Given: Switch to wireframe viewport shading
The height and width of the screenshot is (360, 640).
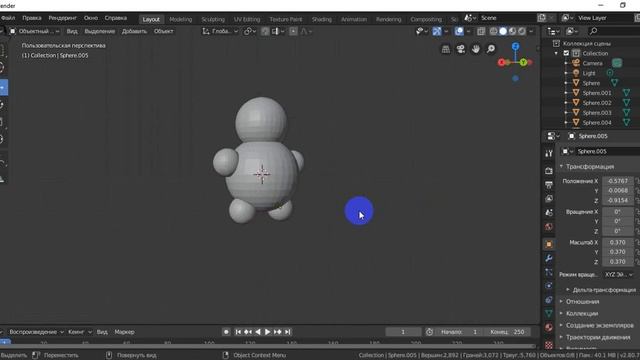Looking at the screenshot, I should point(493,31).
